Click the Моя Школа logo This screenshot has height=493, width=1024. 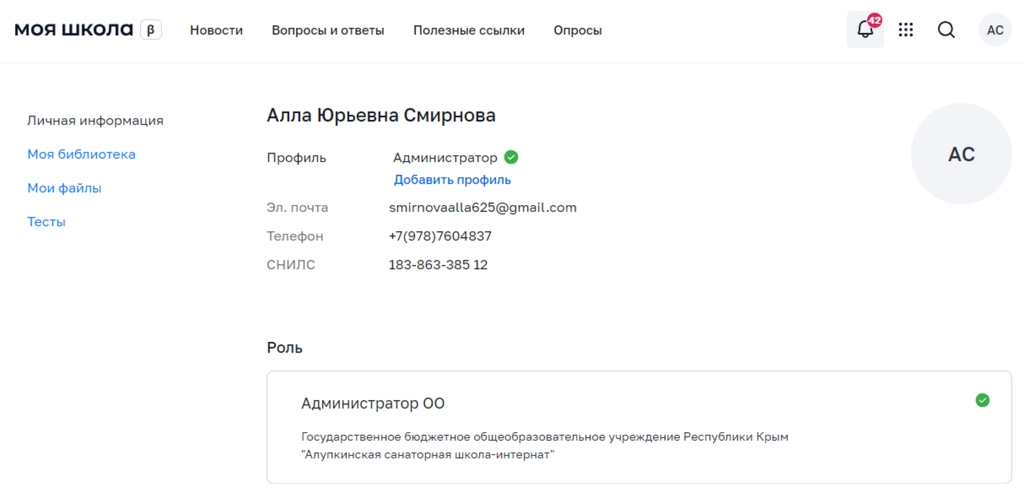coord(74,30)
